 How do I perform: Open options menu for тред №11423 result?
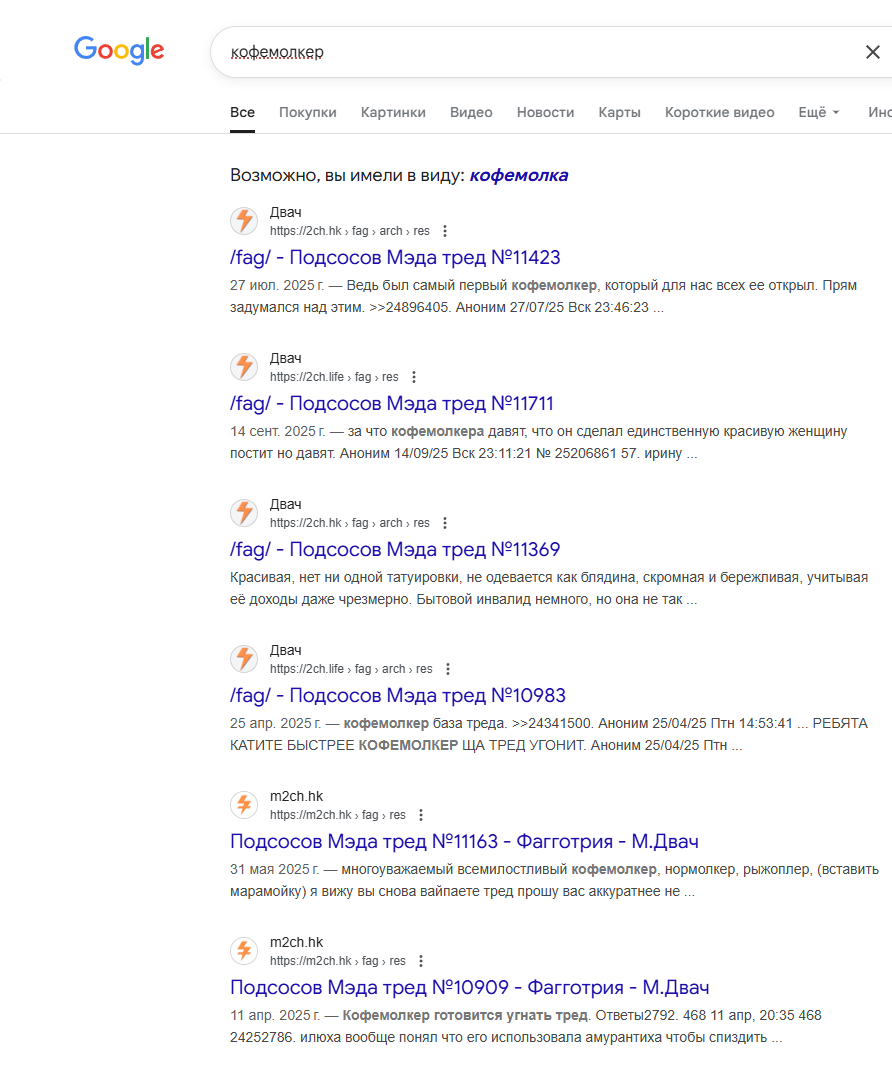pyautogui.click(x=445, y=231)
